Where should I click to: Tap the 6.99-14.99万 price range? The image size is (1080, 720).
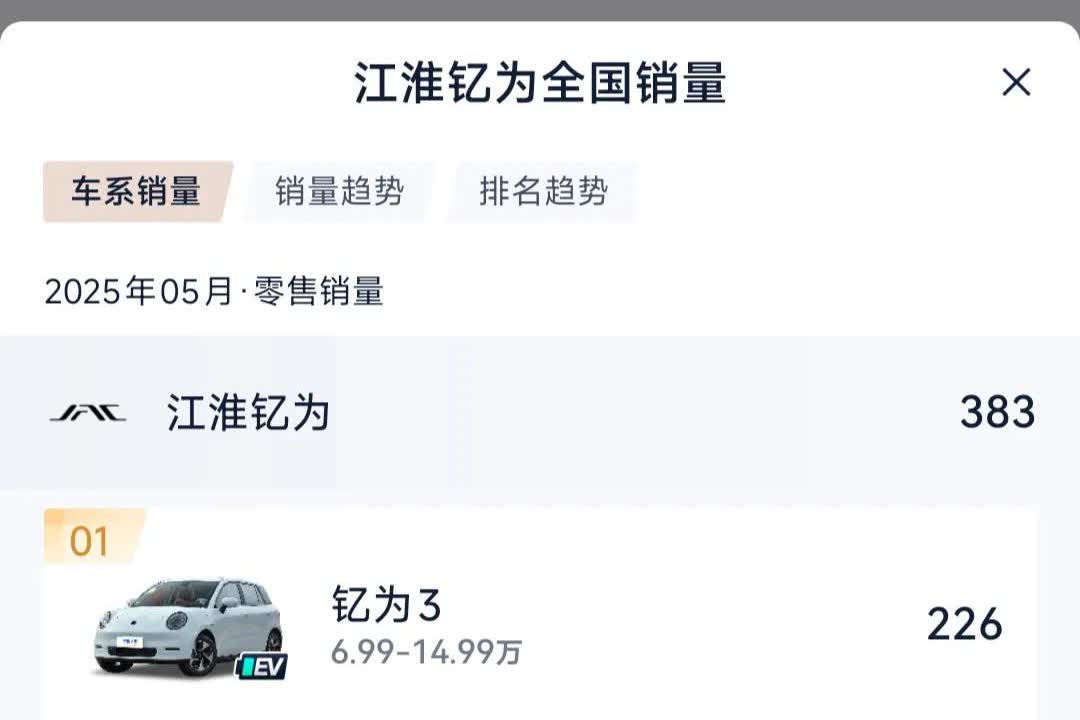tap(426, 652)
